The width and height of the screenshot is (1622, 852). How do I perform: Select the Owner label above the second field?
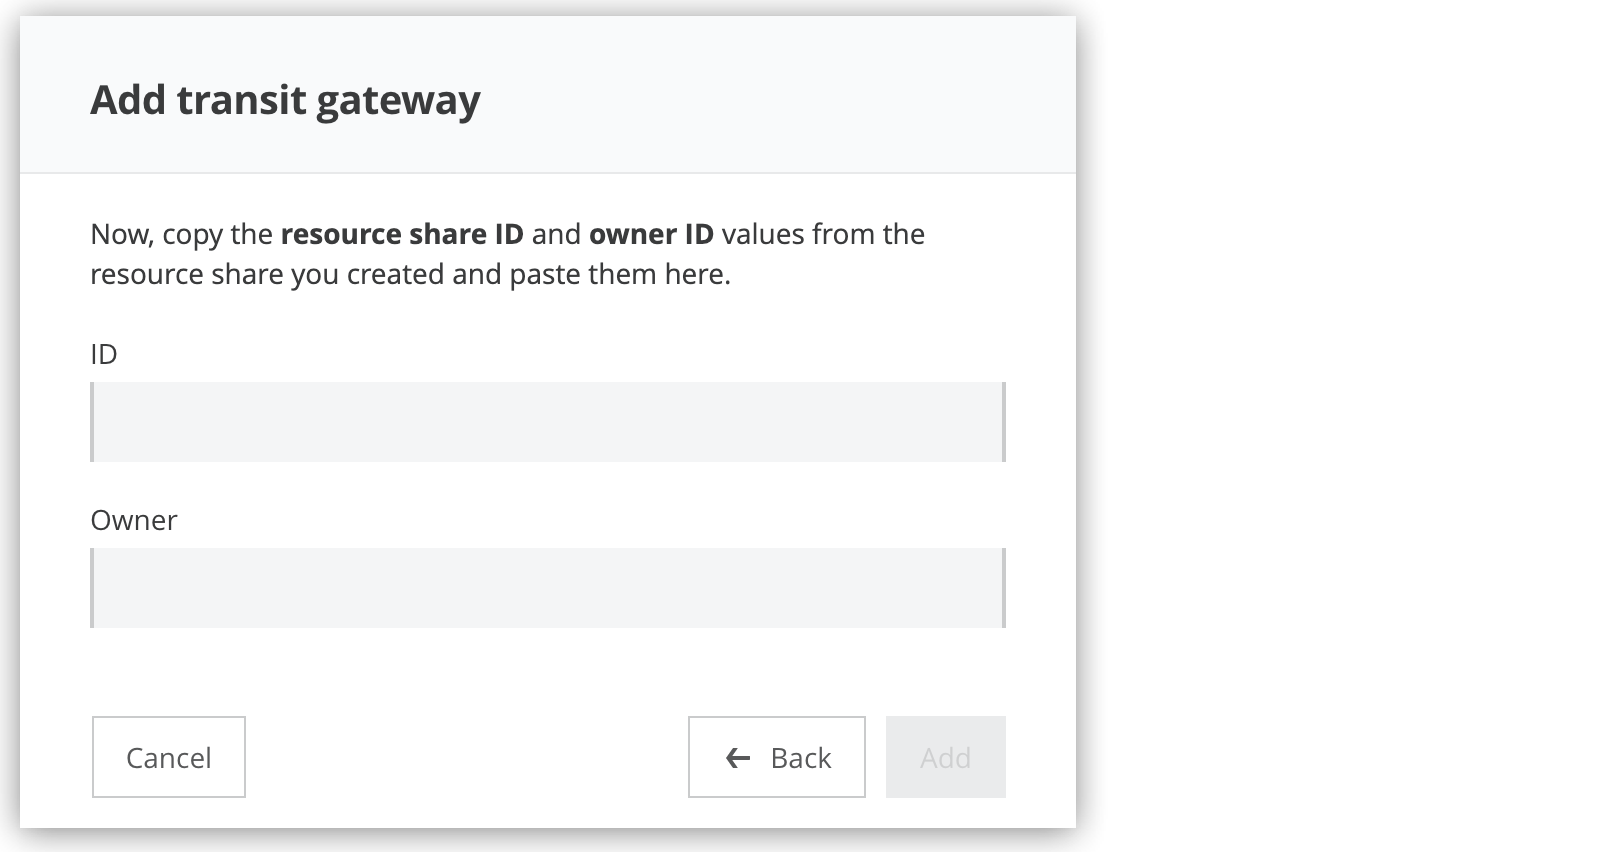(x=133, y=520)
